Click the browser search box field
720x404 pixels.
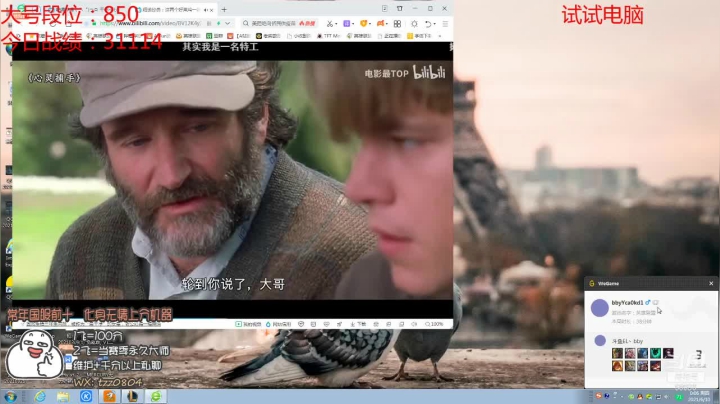tap(279, 23)
